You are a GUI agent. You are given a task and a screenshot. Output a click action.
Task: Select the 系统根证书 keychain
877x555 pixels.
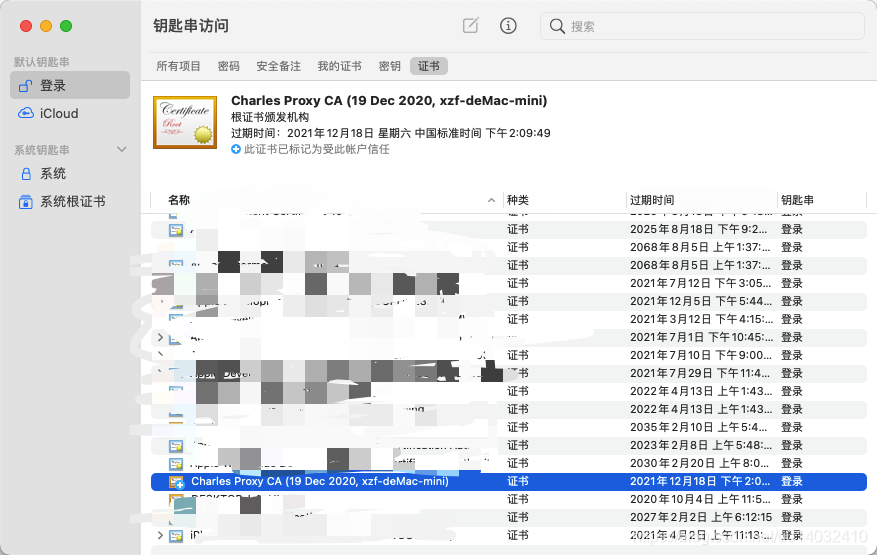tap(70, 201)
